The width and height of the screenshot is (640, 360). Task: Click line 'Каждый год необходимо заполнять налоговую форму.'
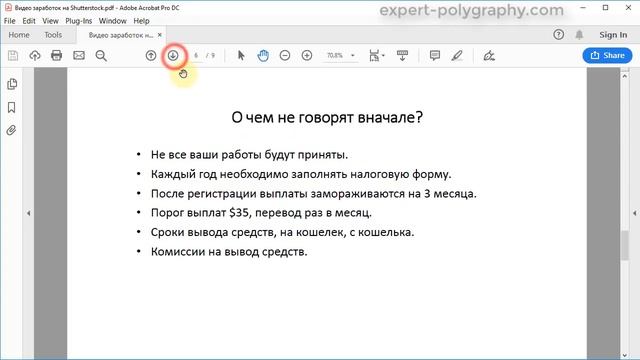tap(301, 174)
